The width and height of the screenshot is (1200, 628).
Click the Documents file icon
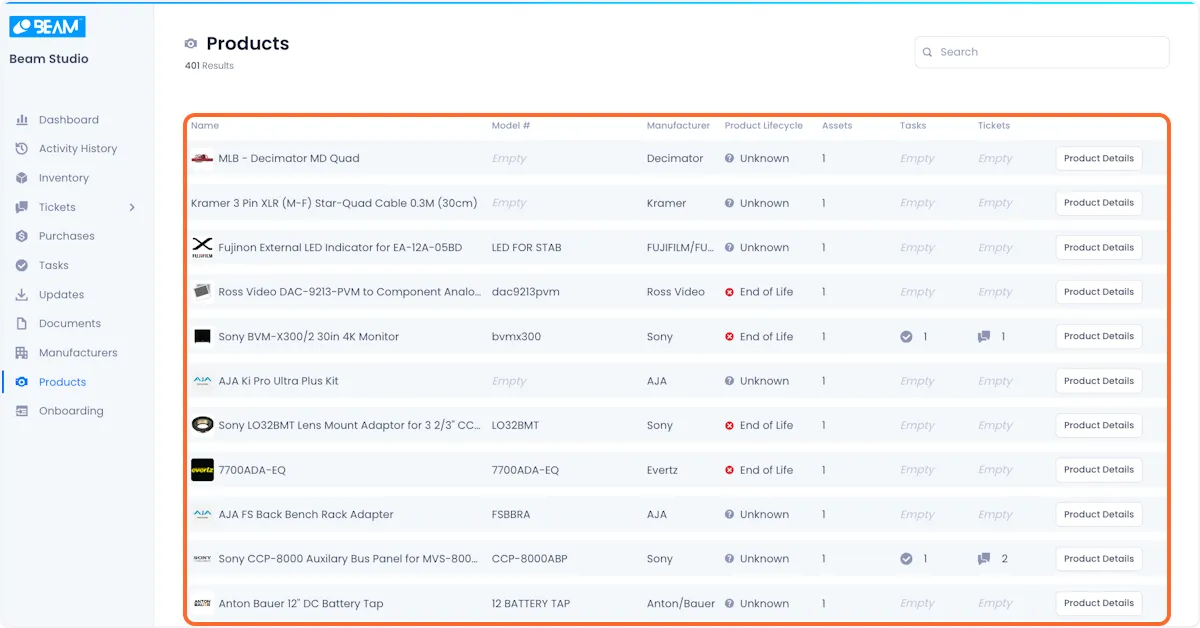pos(22,324)
